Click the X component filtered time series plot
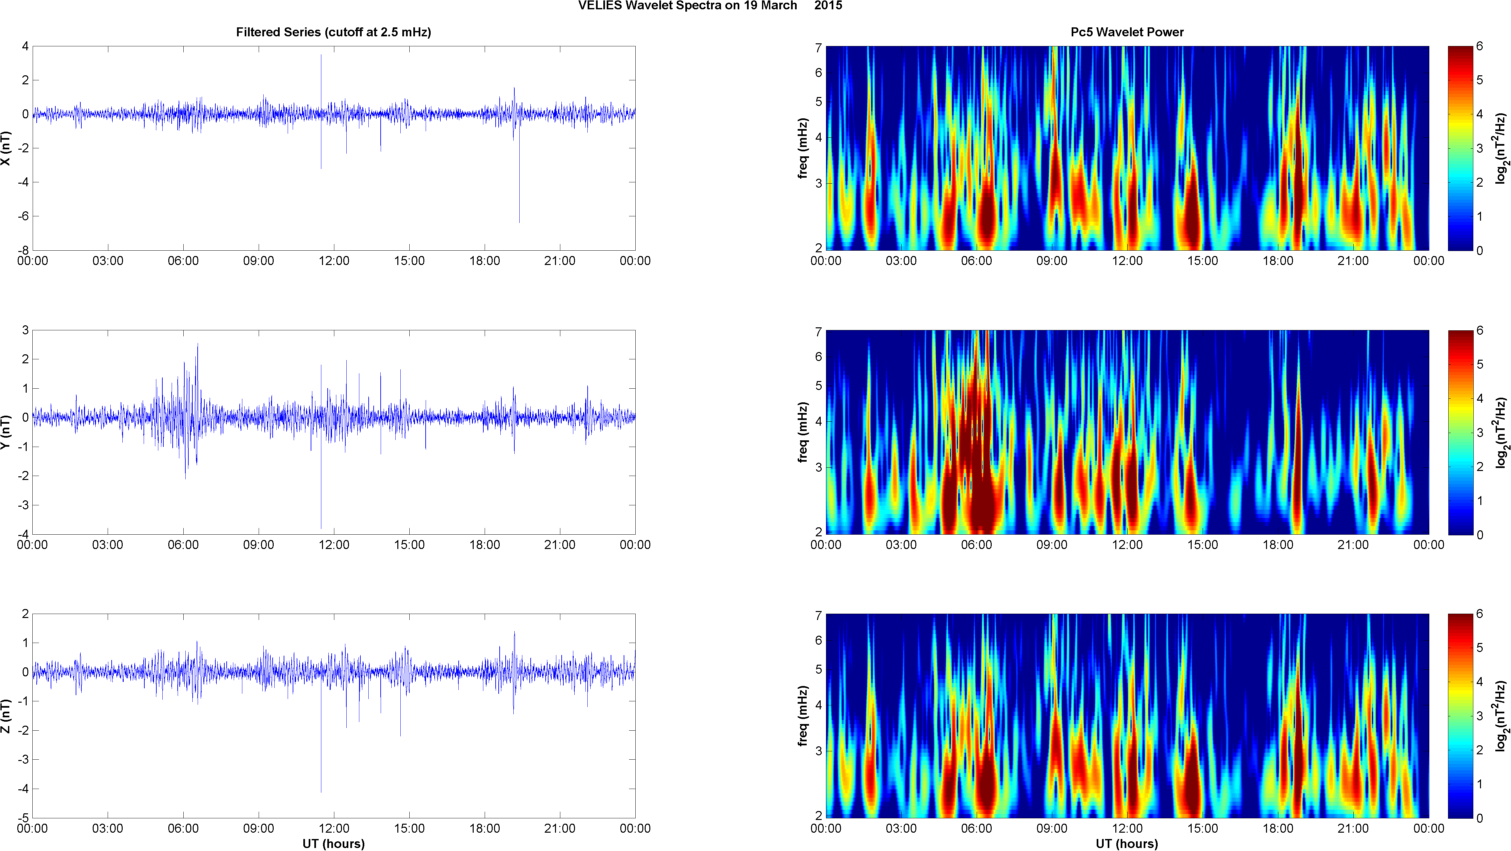1511x851 pixels. pyautogui.click(x=334, y=148)
